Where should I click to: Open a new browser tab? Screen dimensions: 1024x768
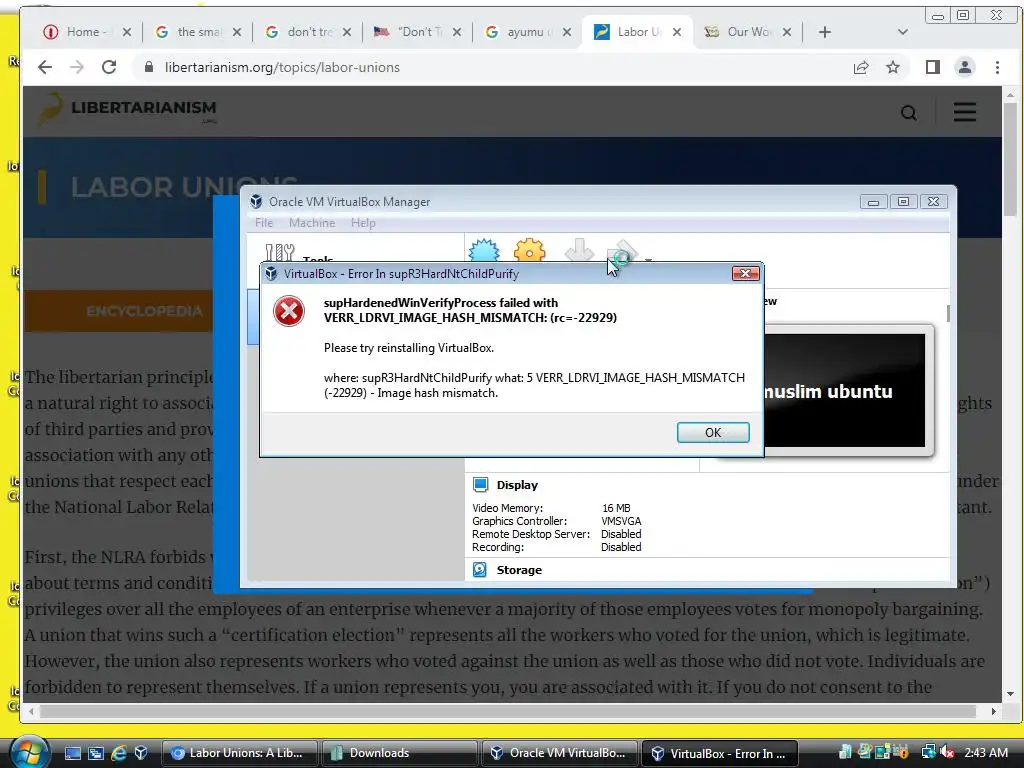click(825, 32)
